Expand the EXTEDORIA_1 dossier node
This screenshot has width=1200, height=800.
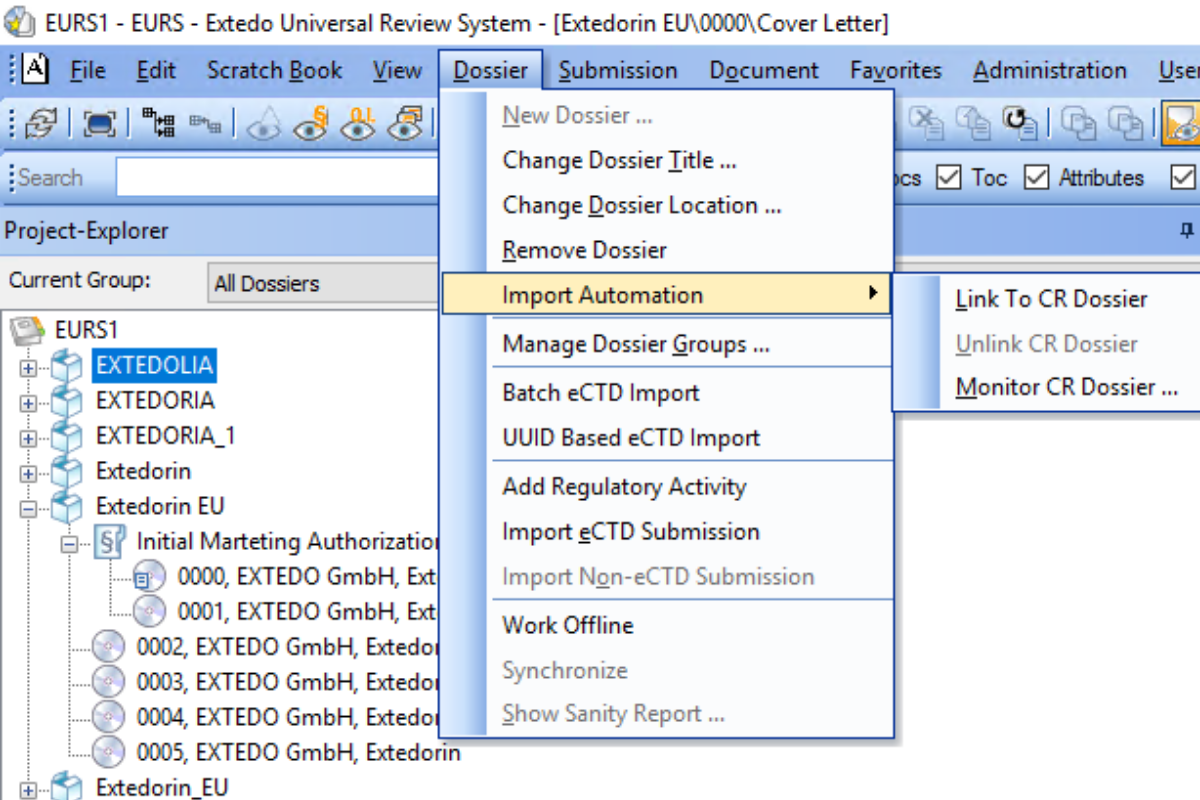[27, 438]
